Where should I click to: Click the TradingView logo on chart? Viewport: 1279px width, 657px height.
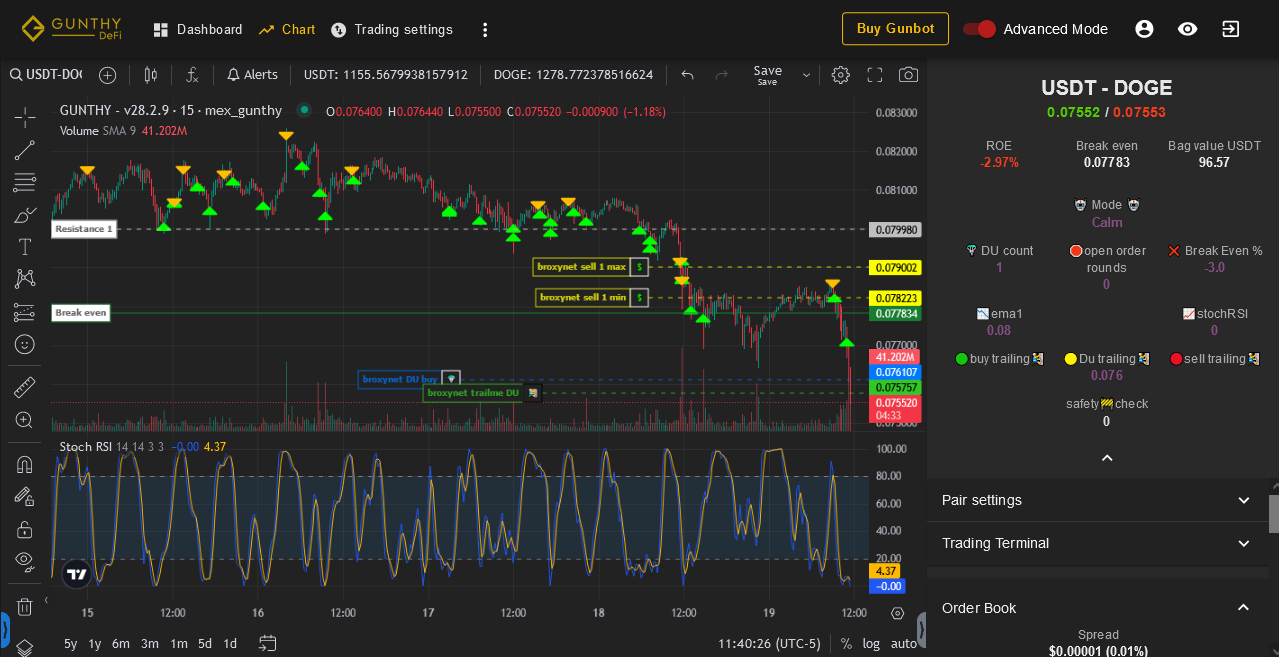77,574
